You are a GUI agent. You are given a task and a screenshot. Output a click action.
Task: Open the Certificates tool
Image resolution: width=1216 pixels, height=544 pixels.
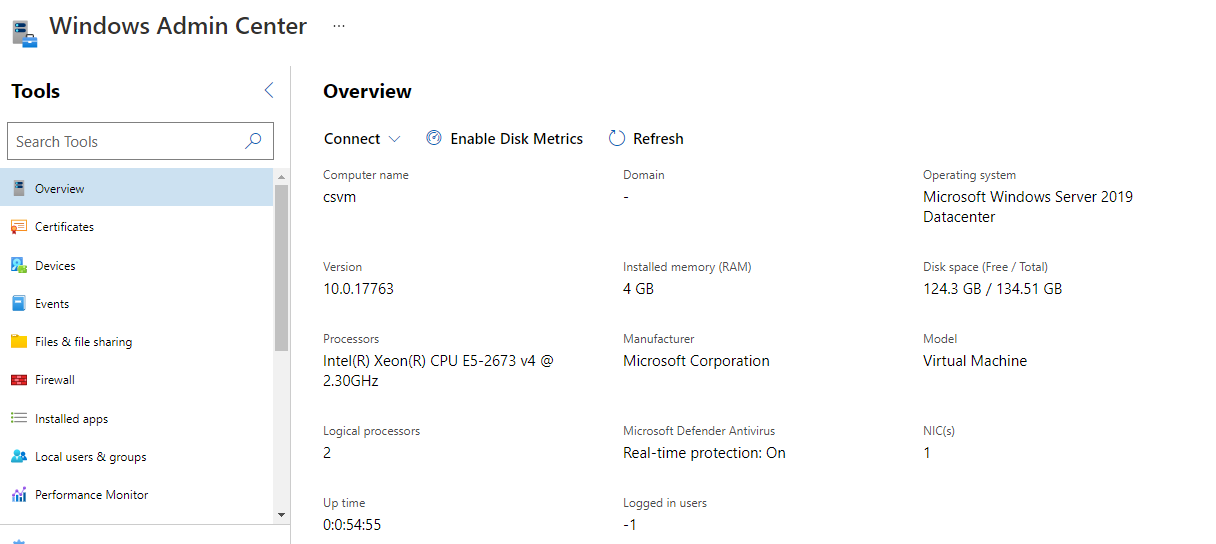[x=64, y=227]
